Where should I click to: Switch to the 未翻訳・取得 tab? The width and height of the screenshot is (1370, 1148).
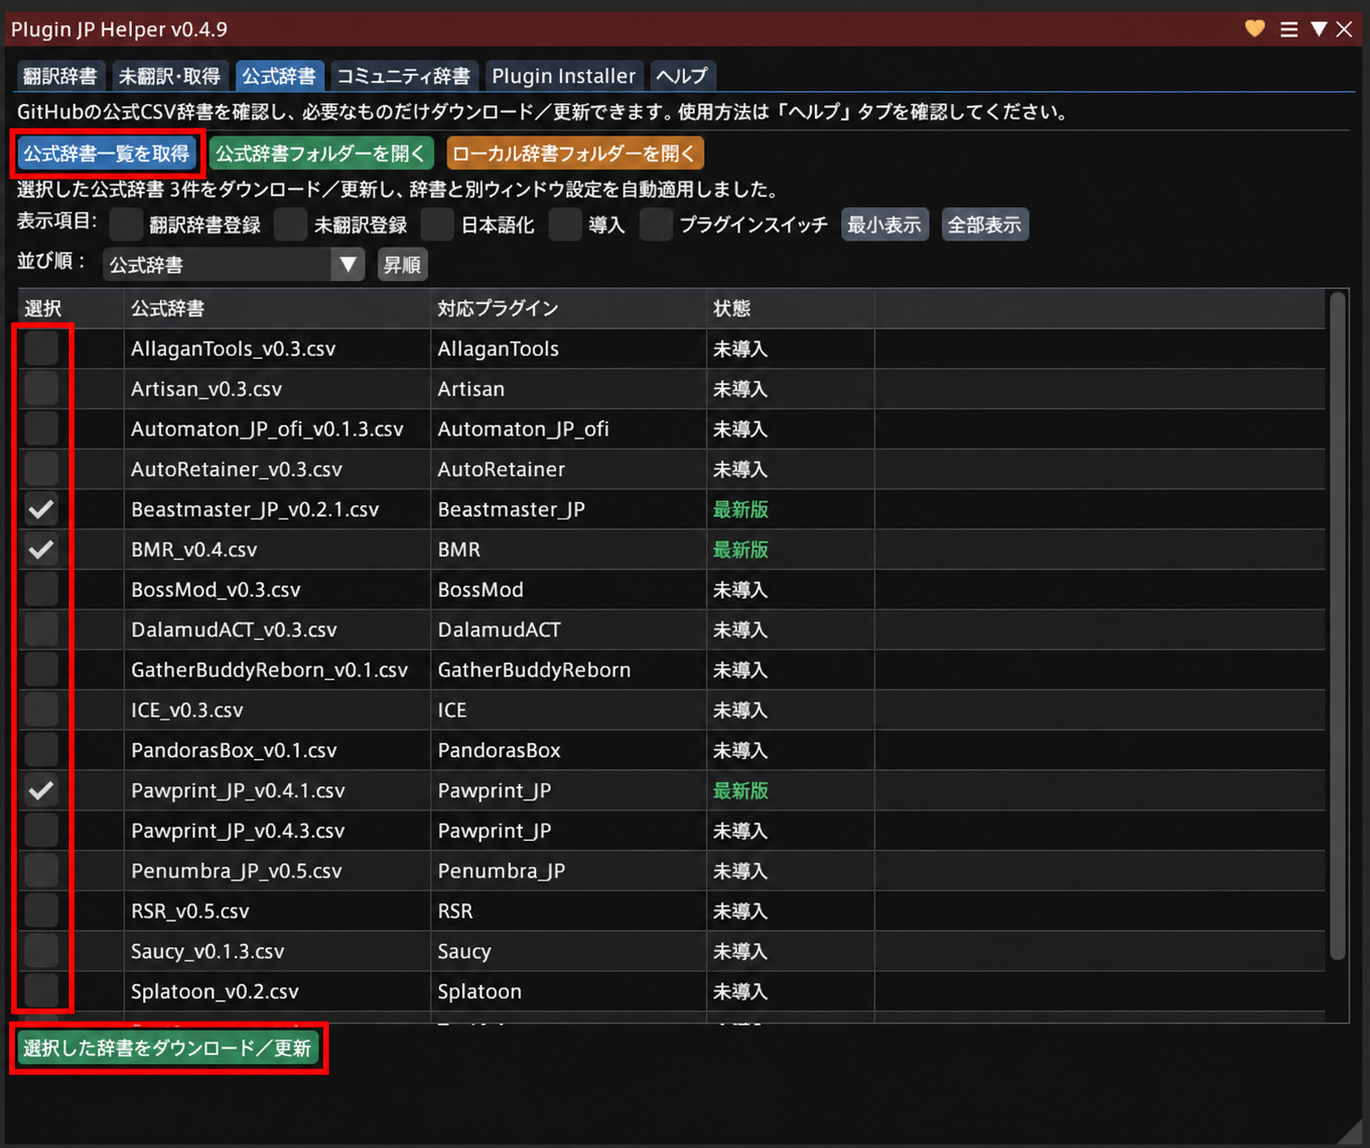click(x=169, y=76)
